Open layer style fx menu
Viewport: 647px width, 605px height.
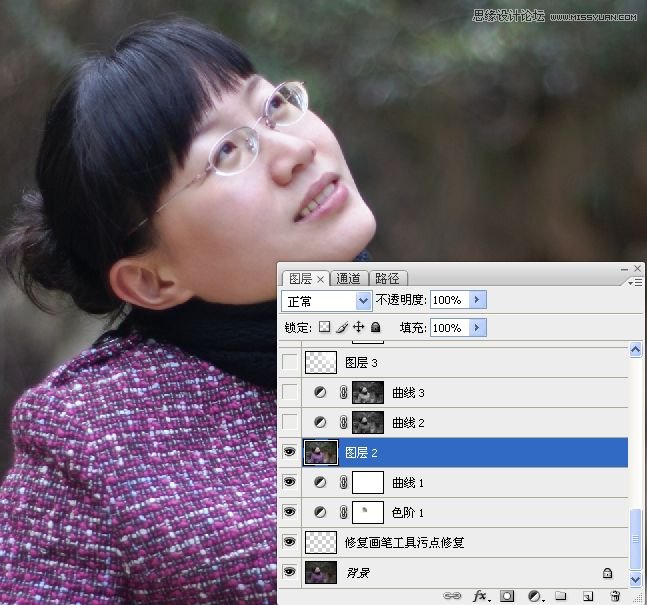[481, 596]
